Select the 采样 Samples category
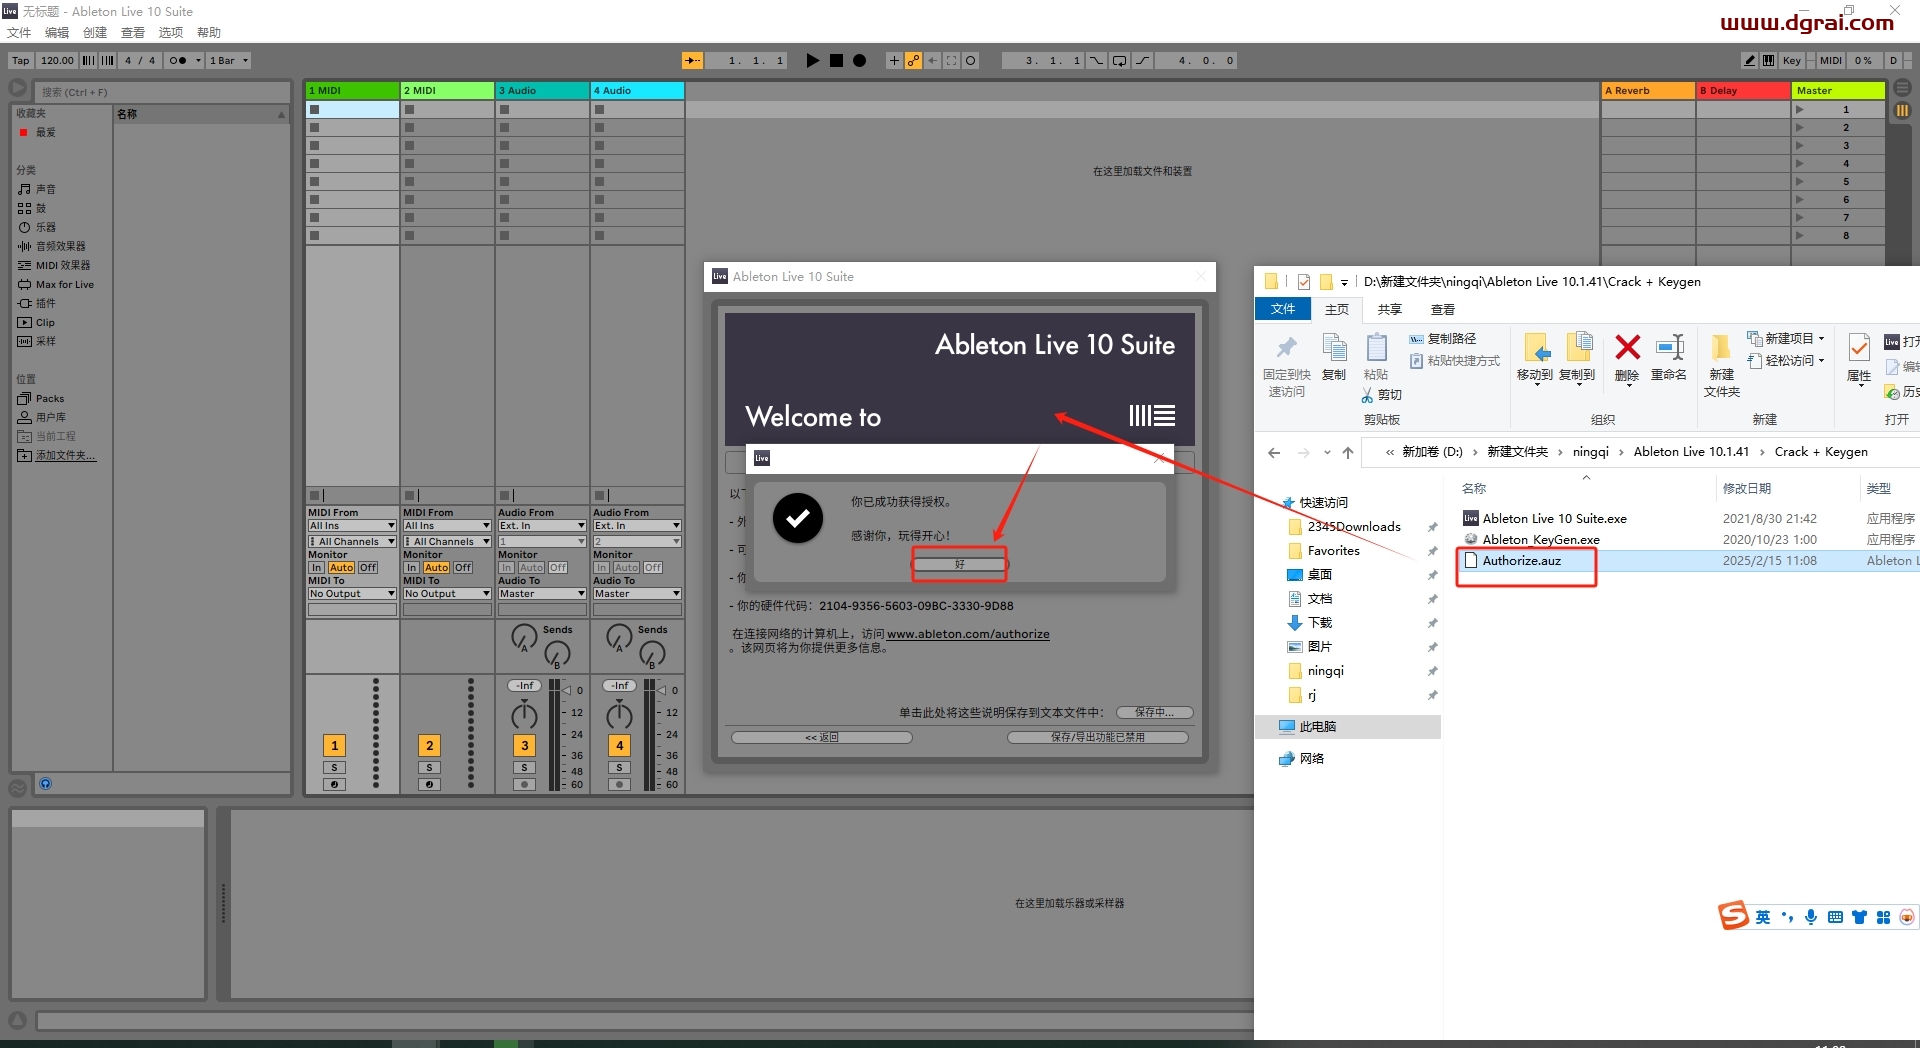Viewport: 1920px width, 1048px height. click(x=37, y=341)
